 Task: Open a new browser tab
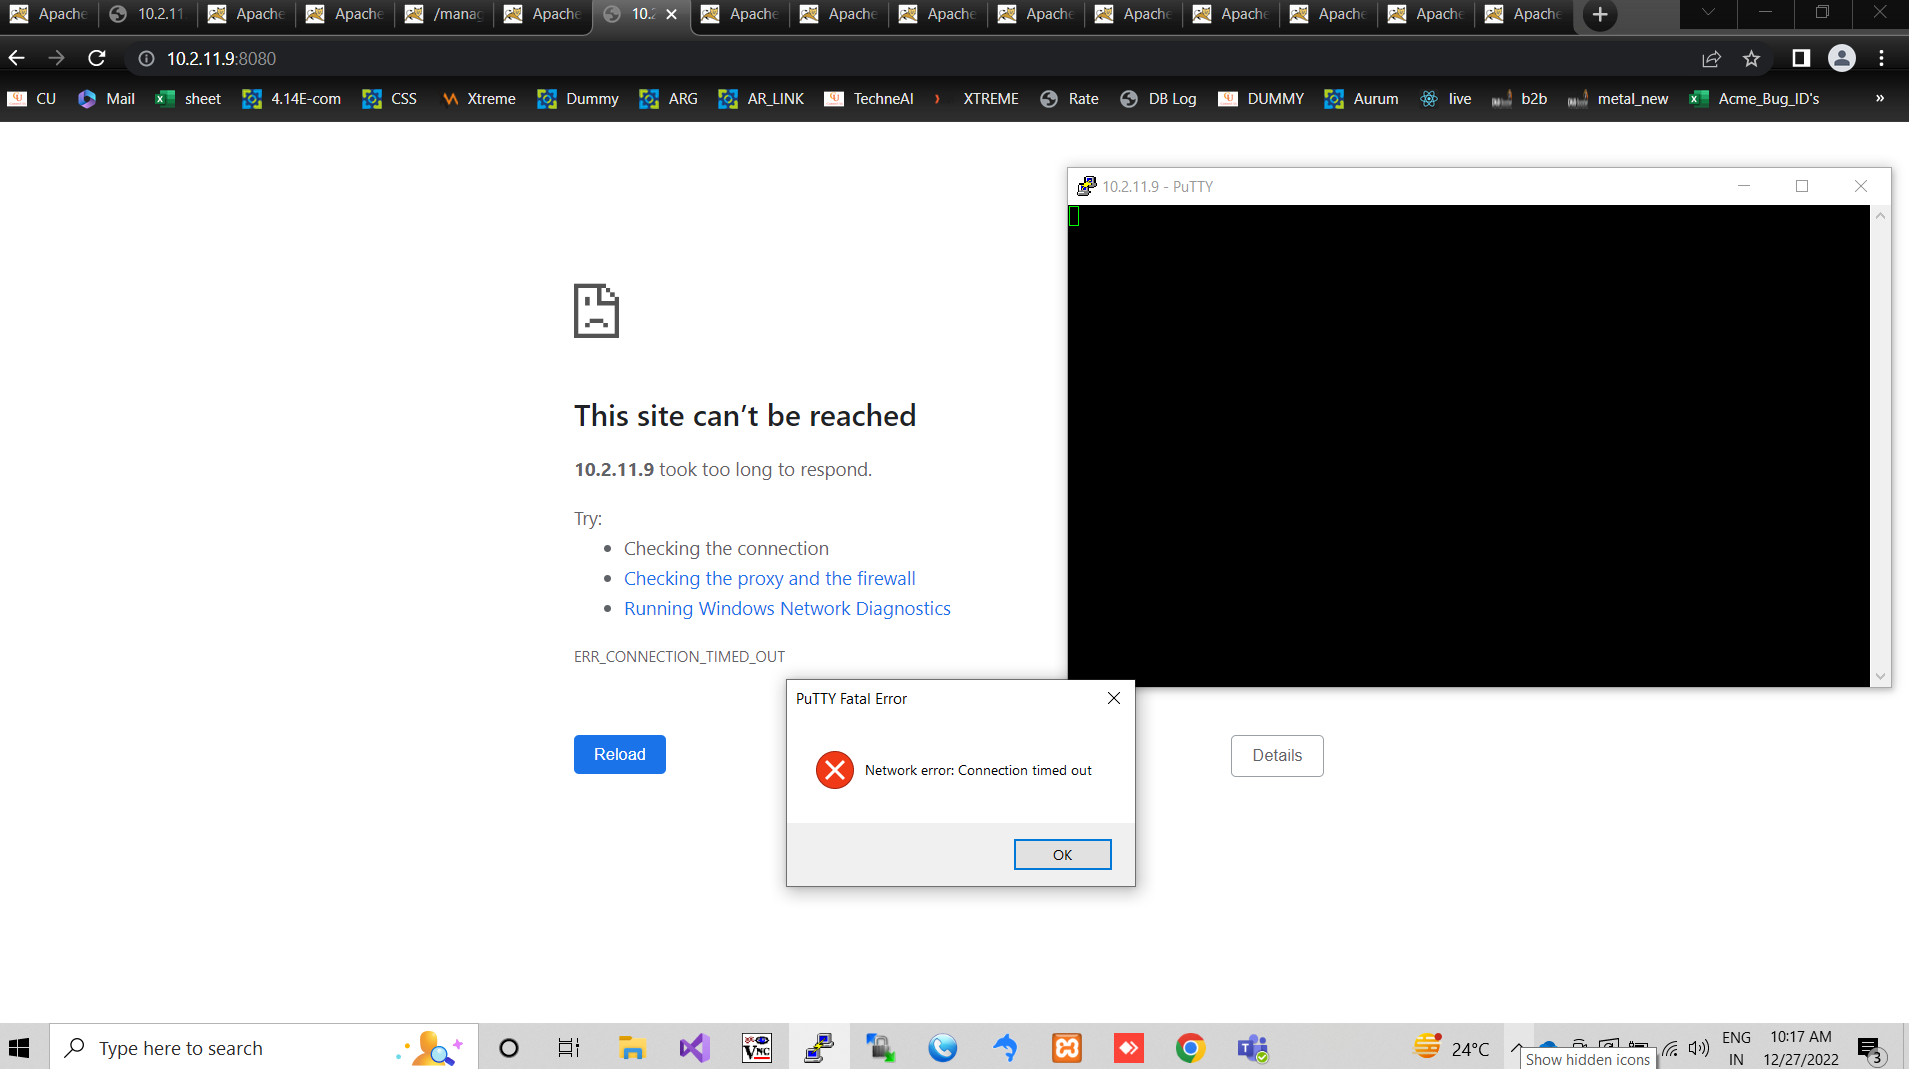tap(1600, 14)
